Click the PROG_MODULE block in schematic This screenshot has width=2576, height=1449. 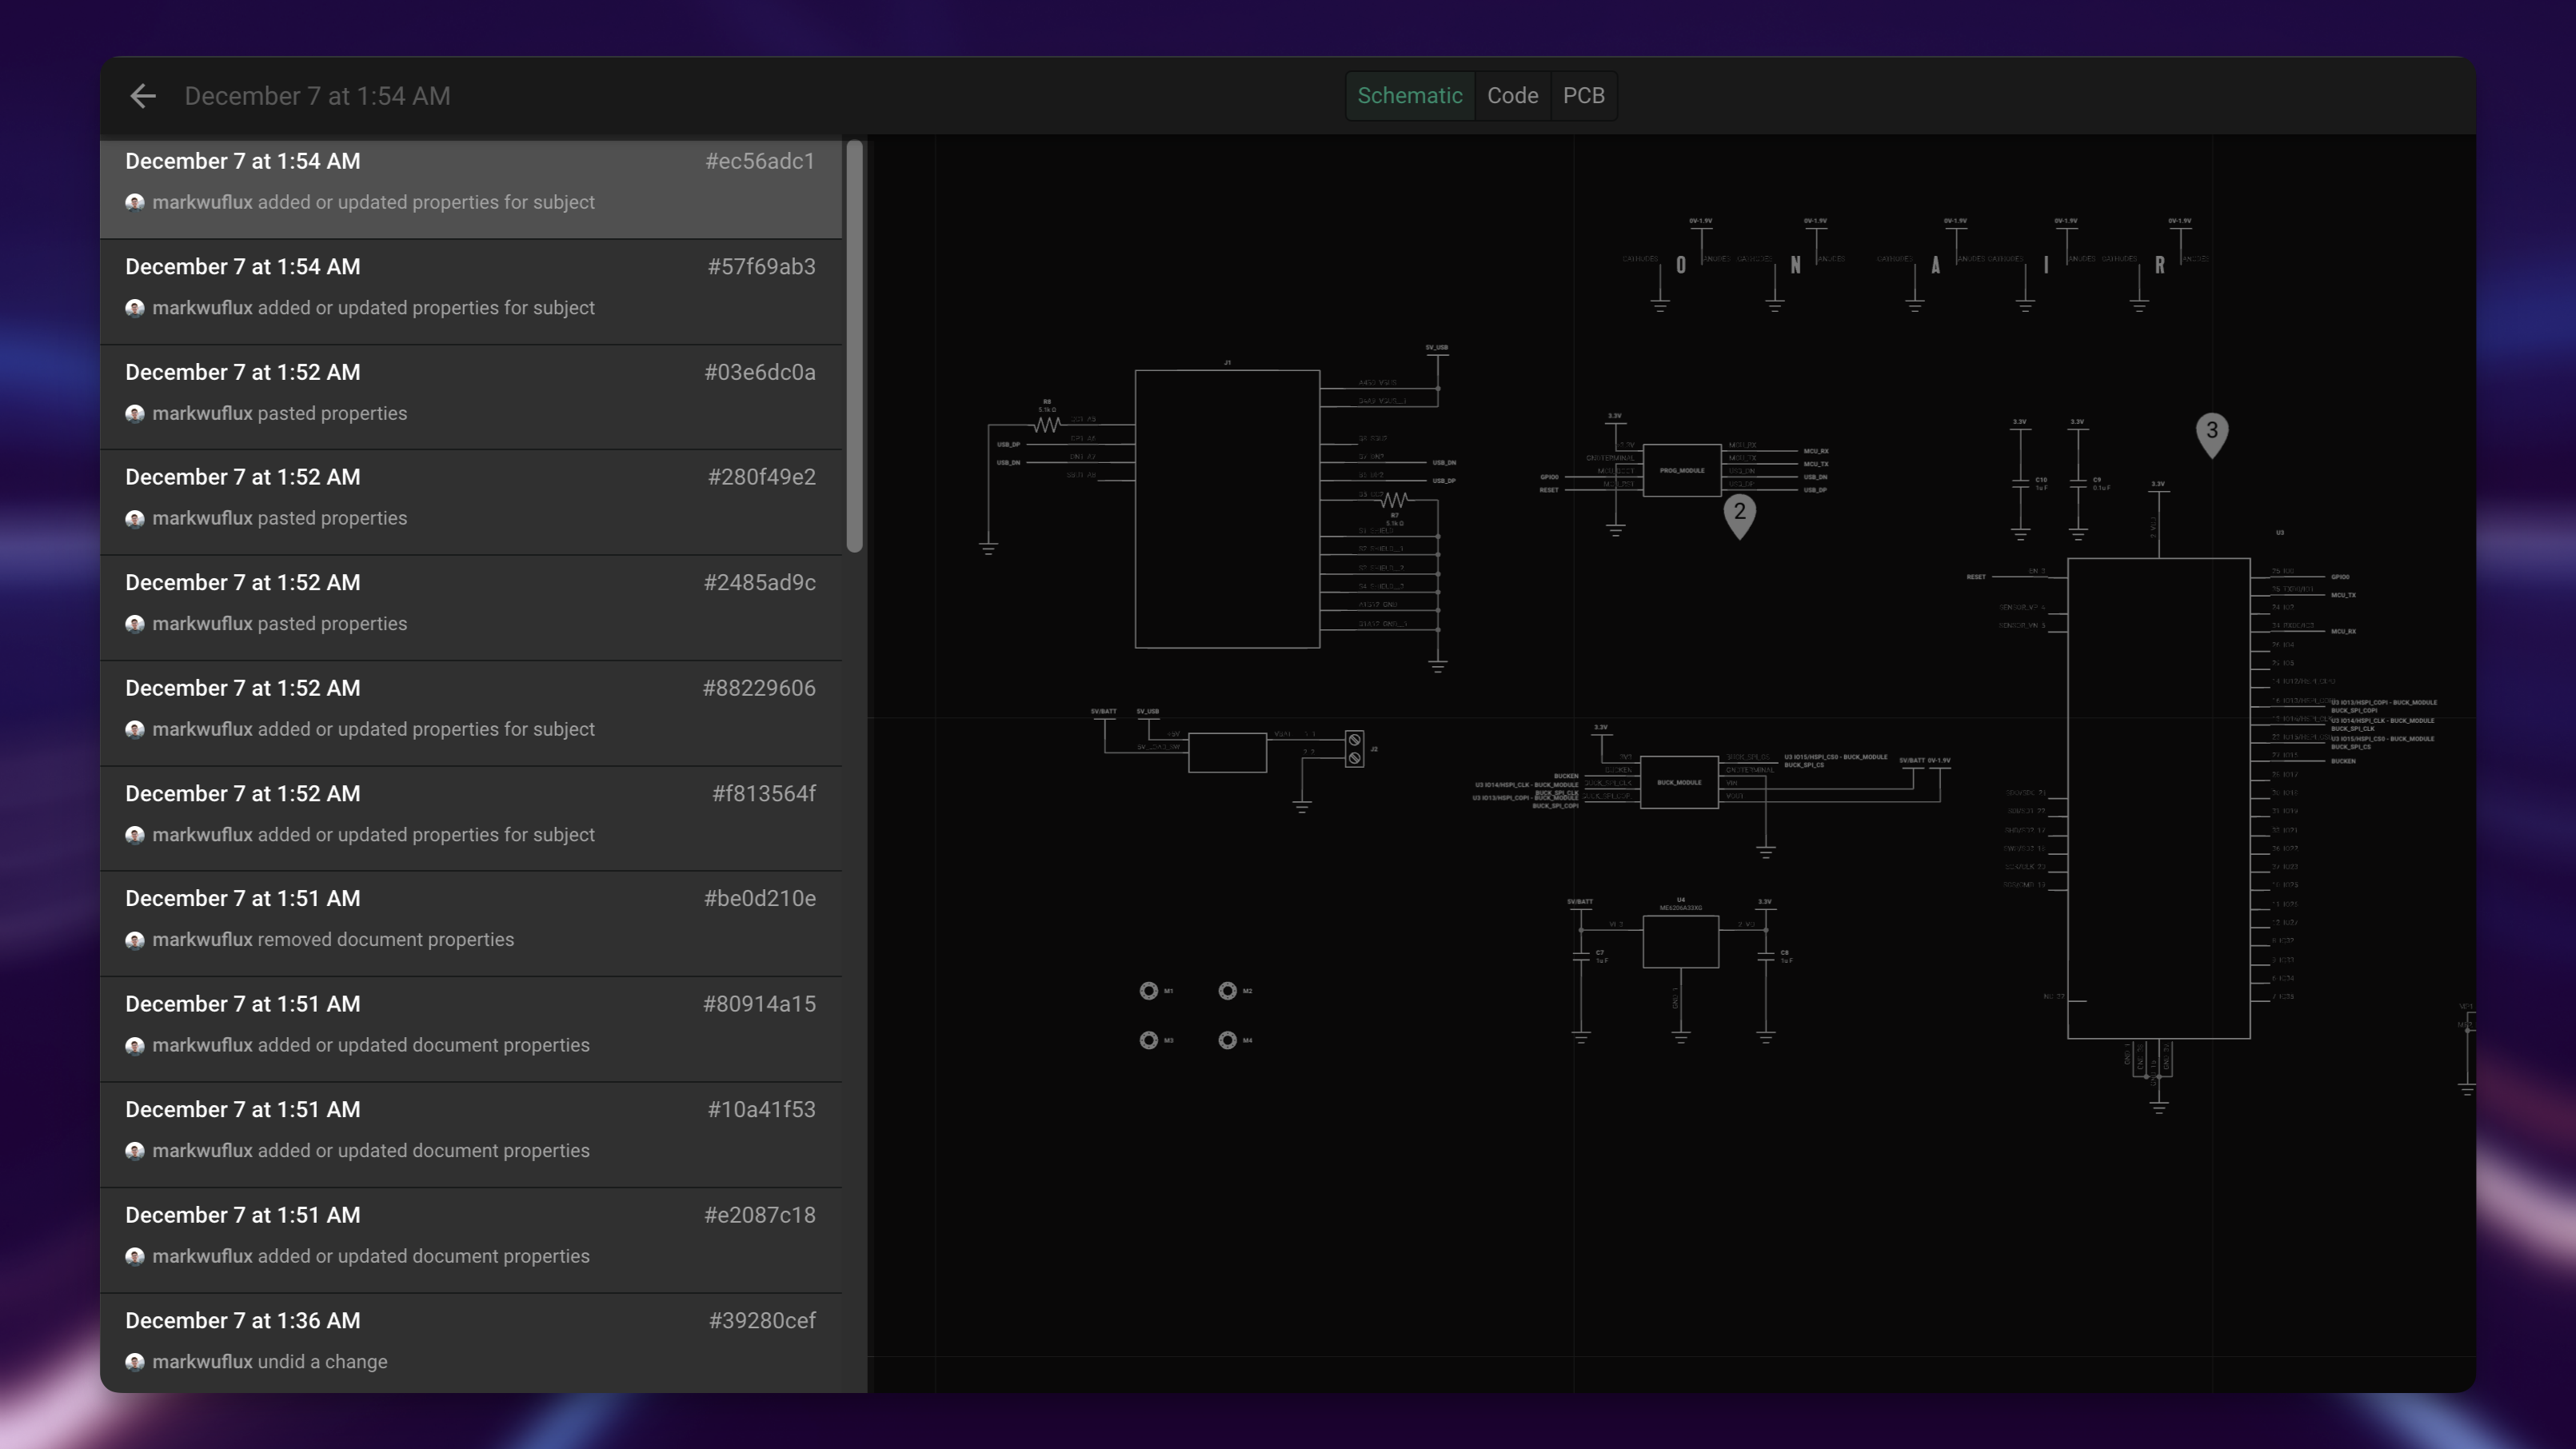point(1681,471)
